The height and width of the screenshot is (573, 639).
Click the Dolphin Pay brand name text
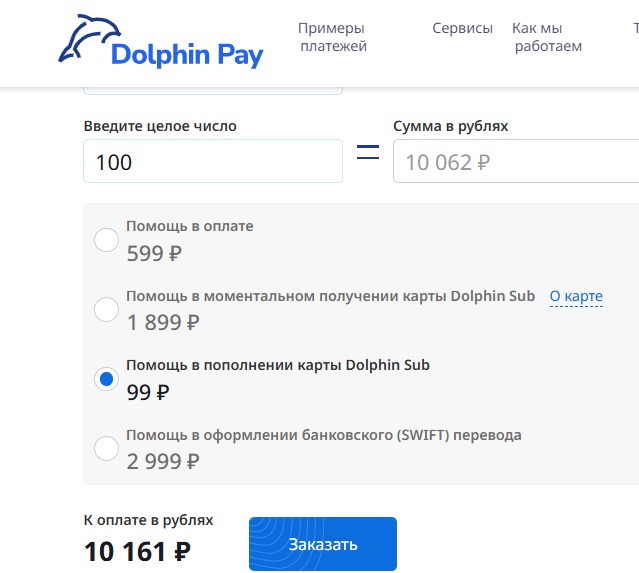pyautogui.click(x=187, y=53)
